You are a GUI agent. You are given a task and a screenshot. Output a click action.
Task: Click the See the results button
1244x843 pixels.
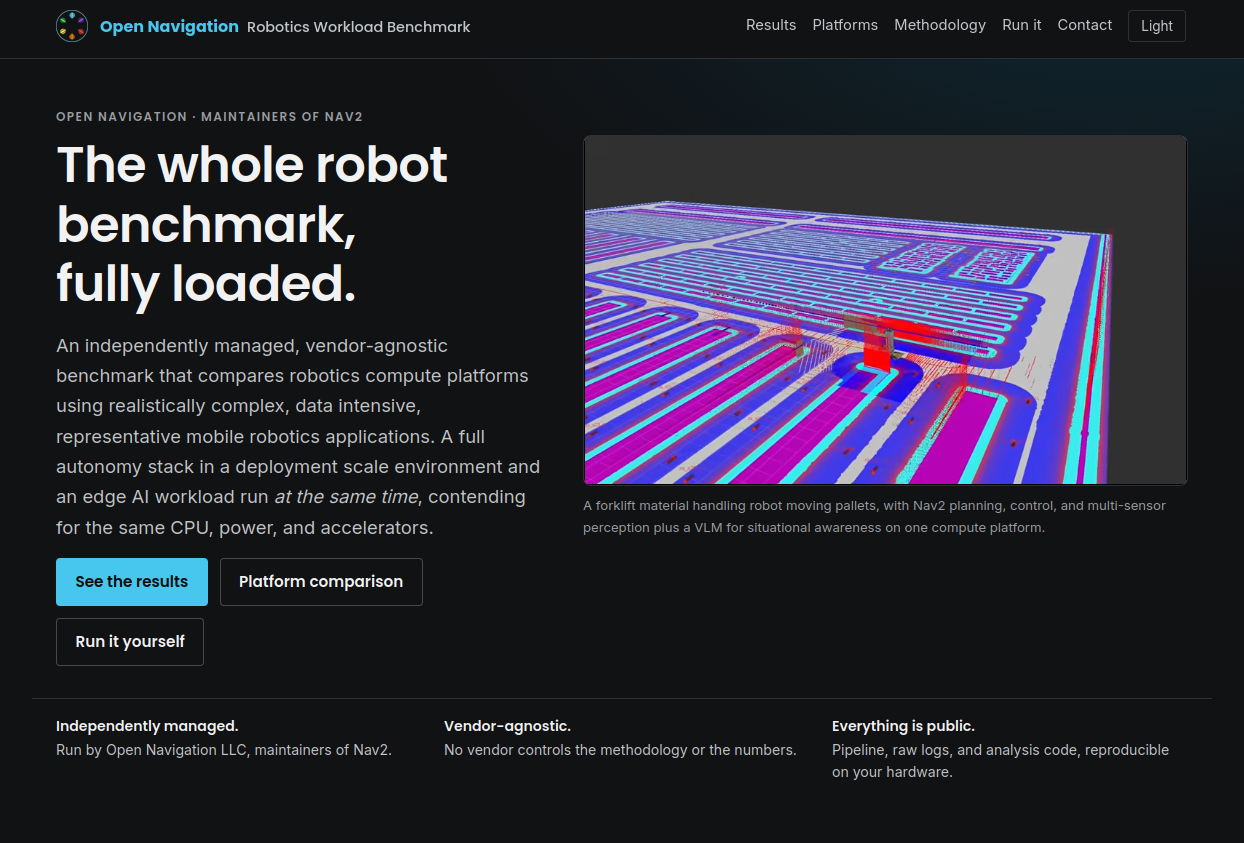pyautogui.click(x=132, y=582)
